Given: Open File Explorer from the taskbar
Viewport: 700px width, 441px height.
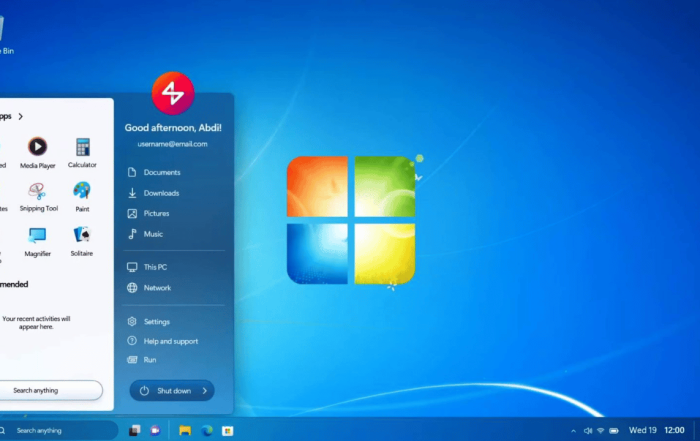Looking at the screenshot, I should (x=185, y=430).
